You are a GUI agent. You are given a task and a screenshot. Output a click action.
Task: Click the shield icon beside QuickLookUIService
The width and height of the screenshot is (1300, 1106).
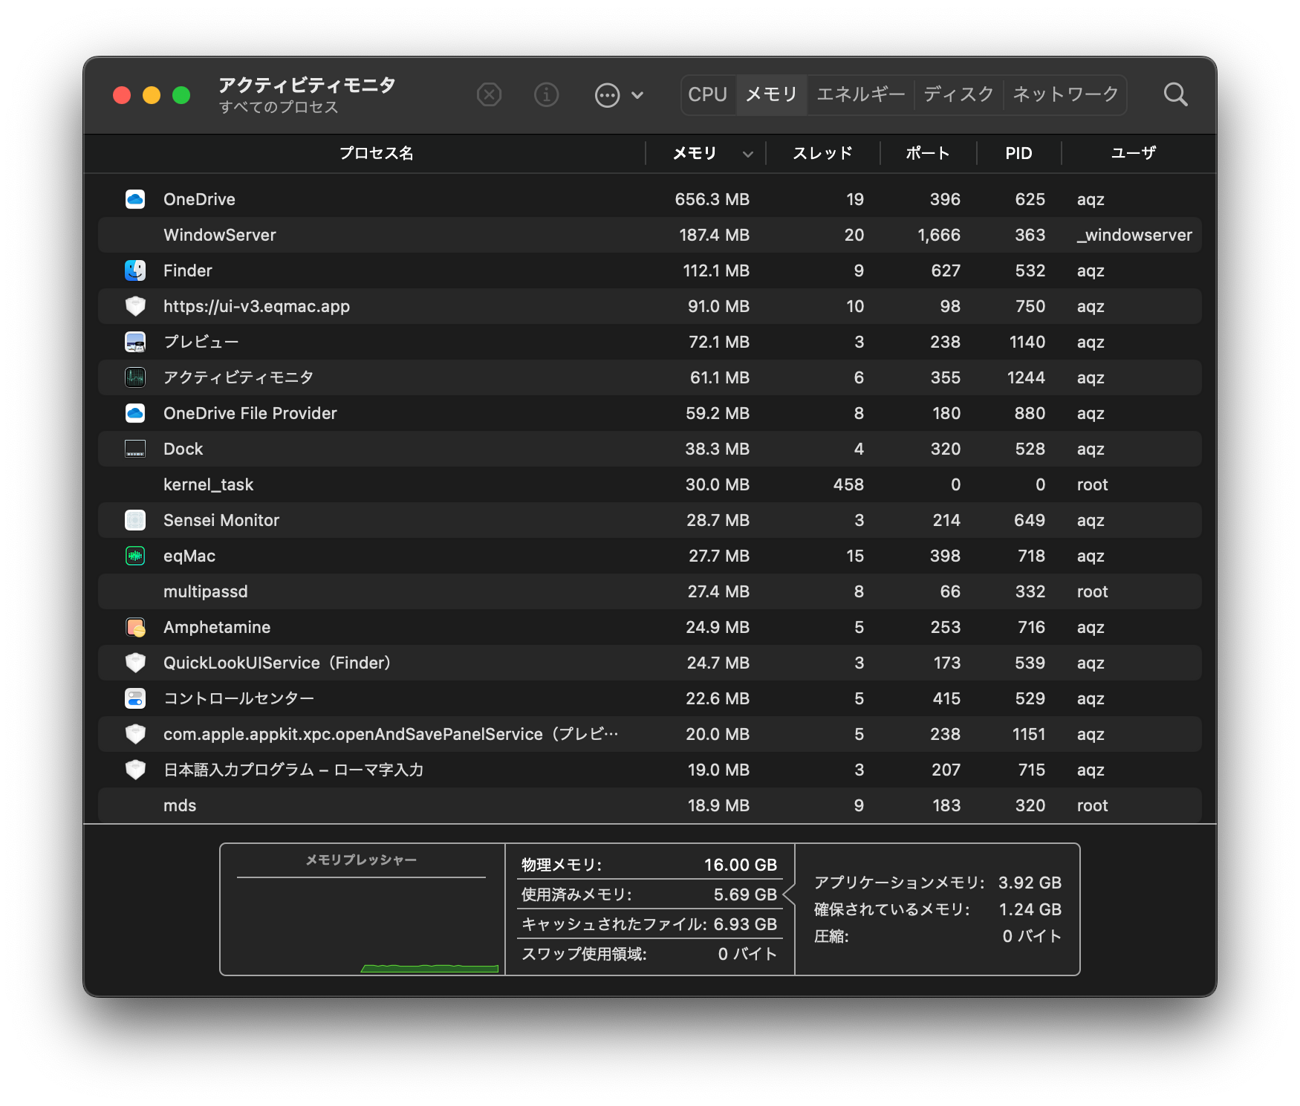[135, 663]
